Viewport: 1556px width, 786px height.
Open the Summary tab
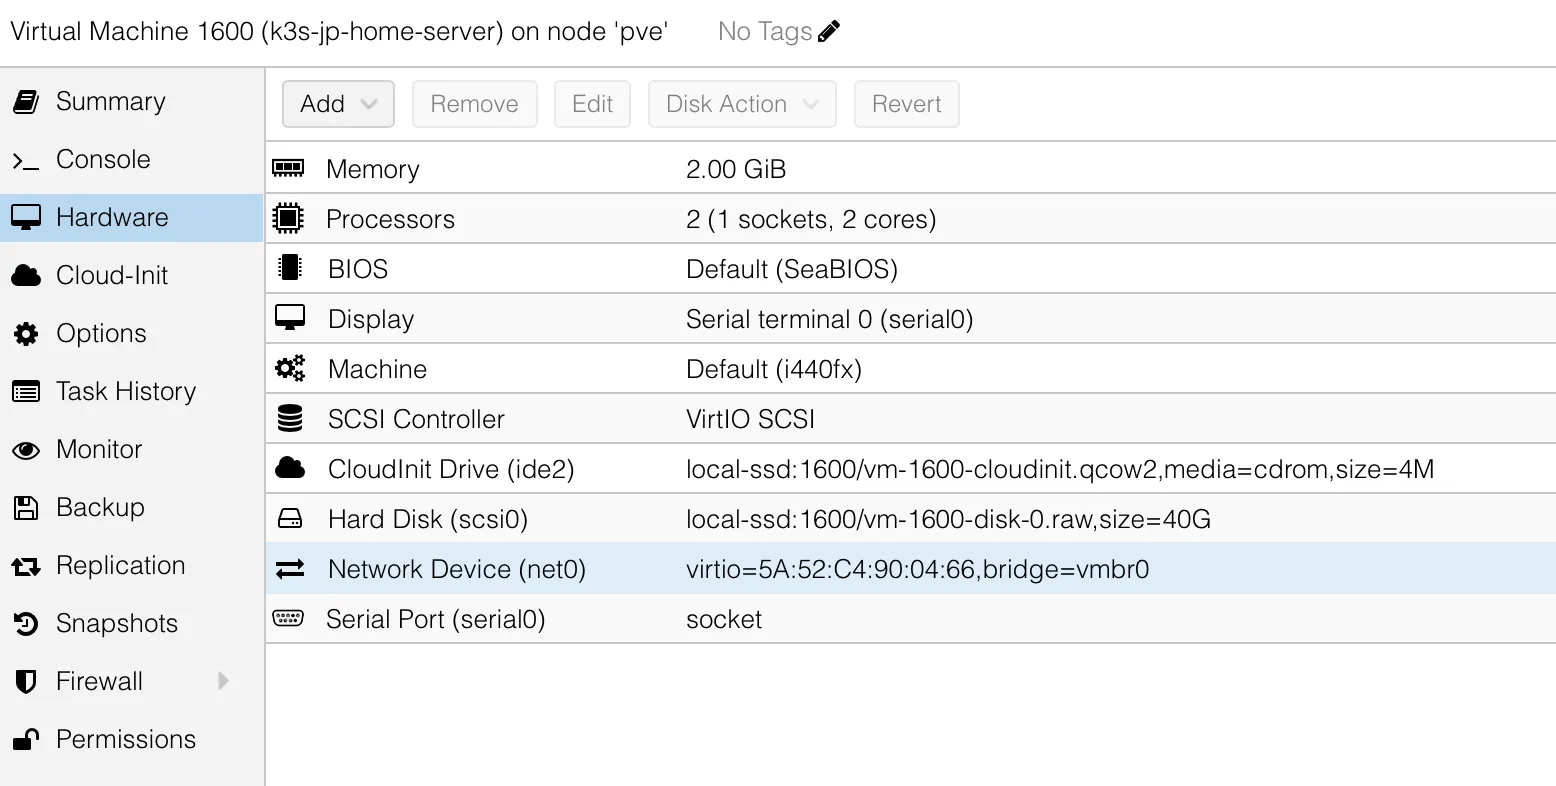110,102
